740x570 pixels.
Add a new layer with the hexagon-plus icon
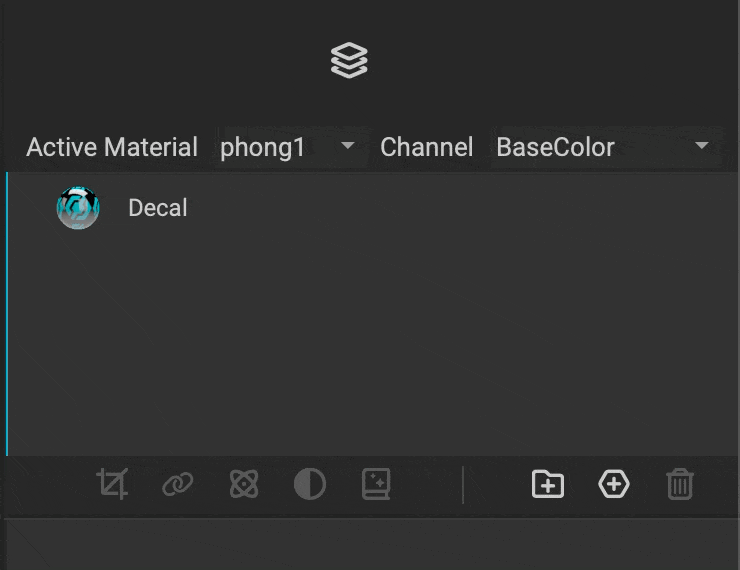coord(614,485)
